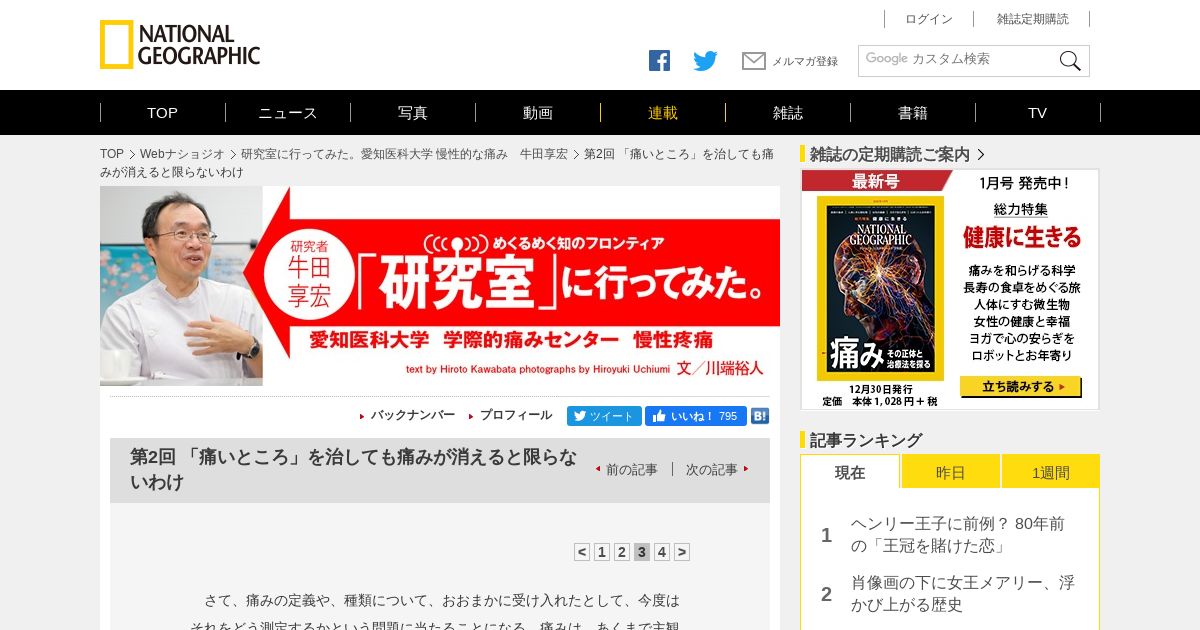Click the mail envelope newsletter icon
This screenshot has height=630, width=1200.
coord(754,61)
